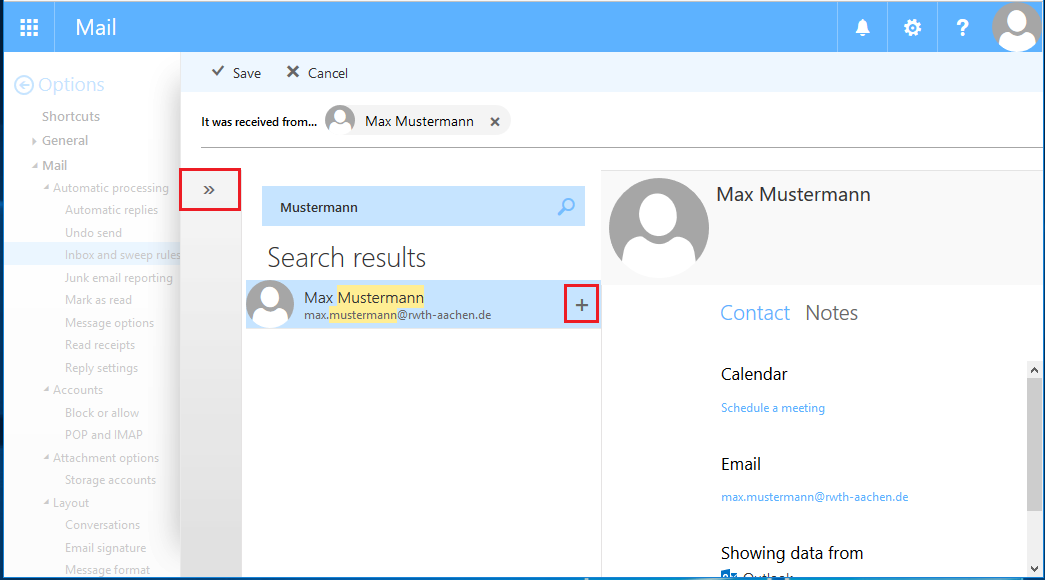This screenshot has width=1045, height=580.
Task: Save the rule with the checkmark icon
Action: coord(221,72)
